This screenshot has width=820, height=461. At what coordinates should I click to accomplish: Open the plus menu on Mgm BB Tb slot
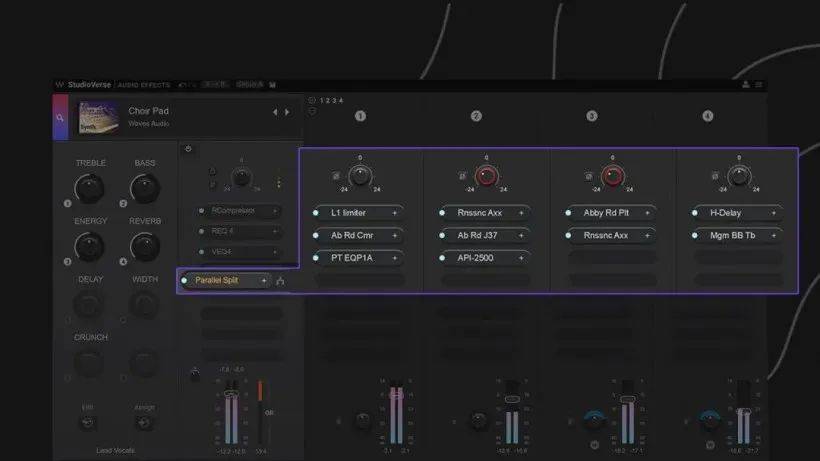click(x=774, y=236)
